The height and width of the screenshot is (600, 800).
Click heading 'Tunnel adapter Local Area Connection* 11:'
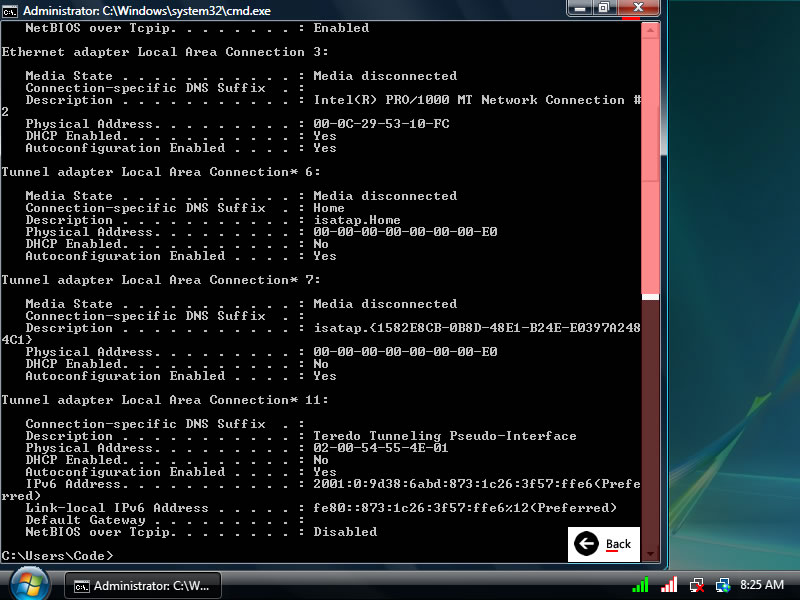(165, 400)
